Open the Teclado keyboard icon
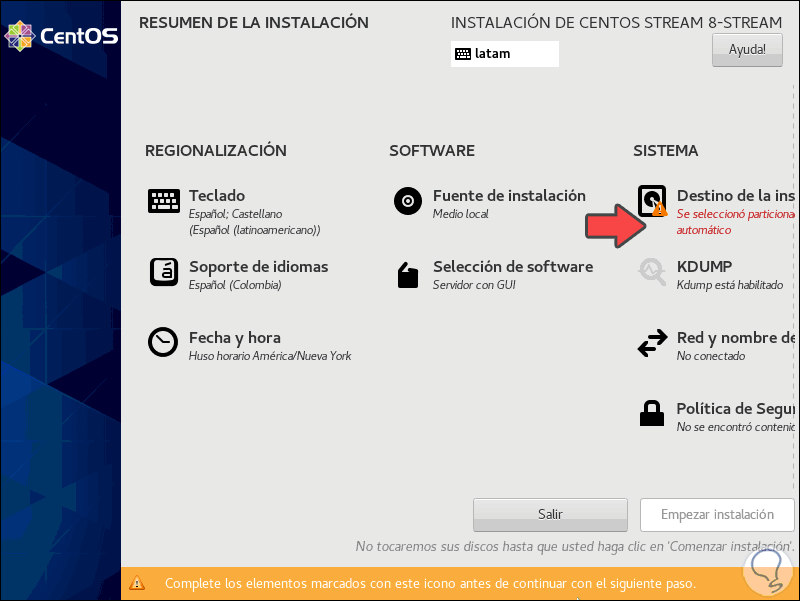Image resolution: width=800 pixels, height=601 pixels. pyautogui.click(x=164, y=201)
